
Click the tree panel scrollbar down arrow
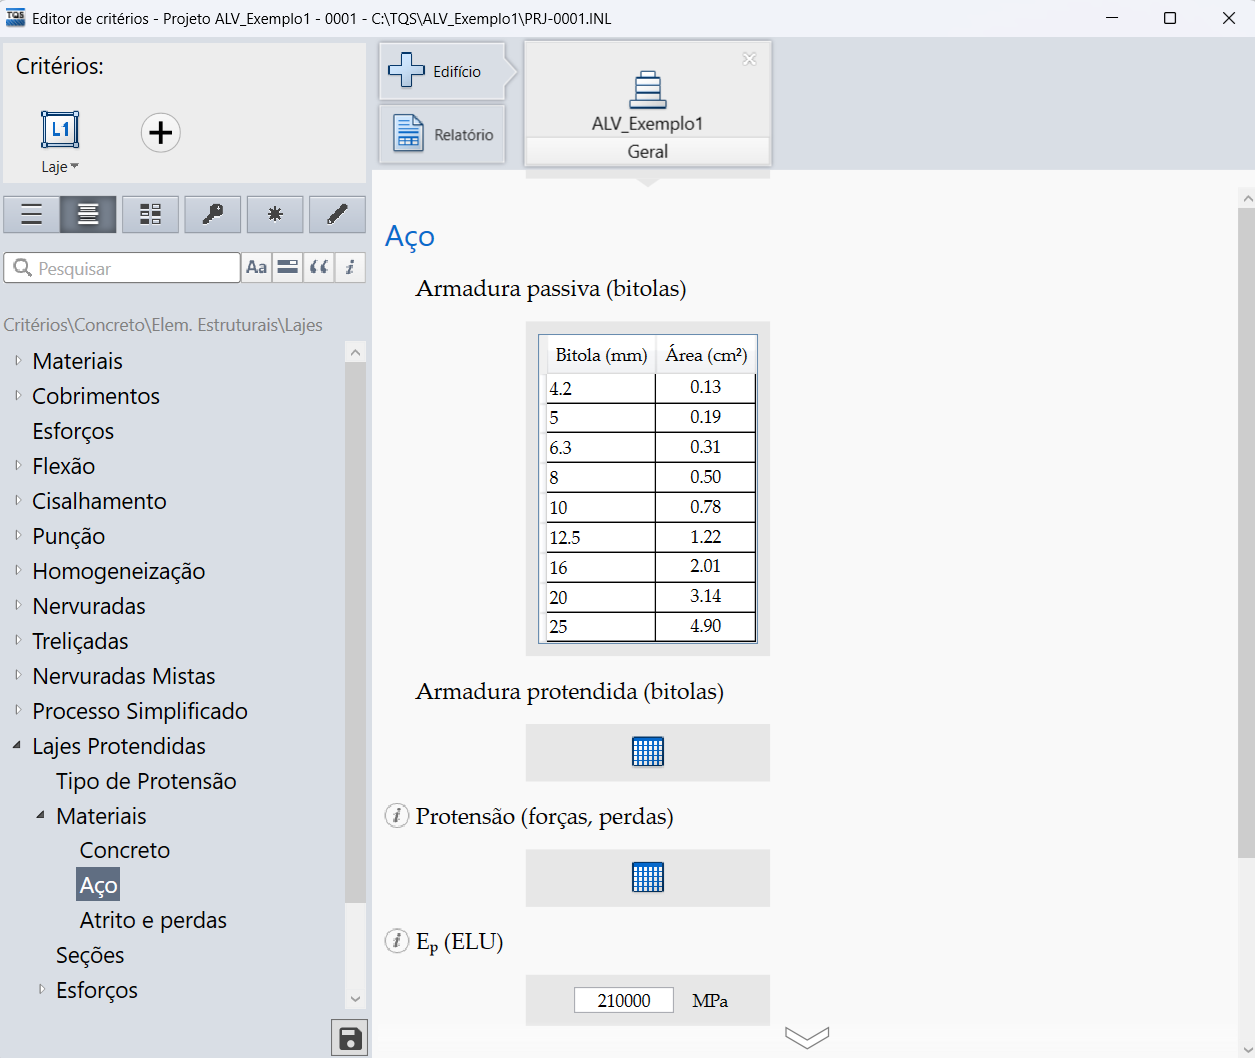pyautogui.click(x=355, y=999)
